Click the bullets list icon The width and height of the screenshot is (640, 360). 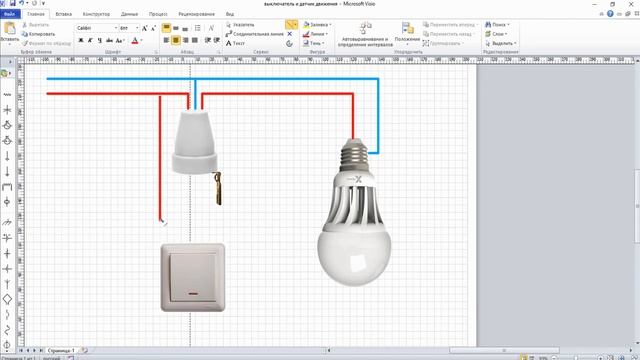pos(198,28)
